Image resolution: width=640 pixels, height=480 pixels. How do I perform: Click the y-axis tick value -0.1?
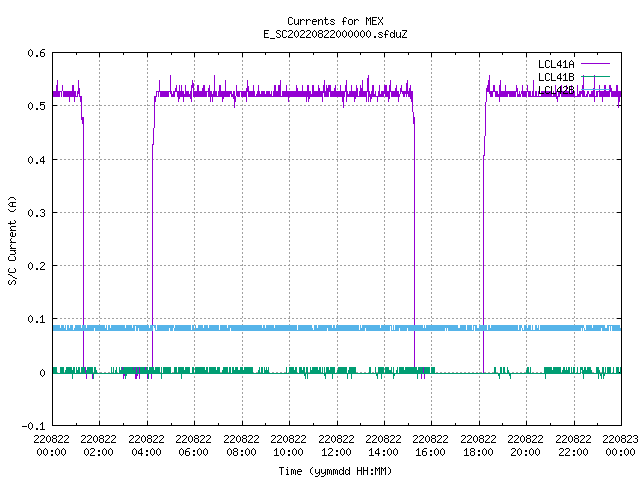pyautogui.click(x=33, y=426)
